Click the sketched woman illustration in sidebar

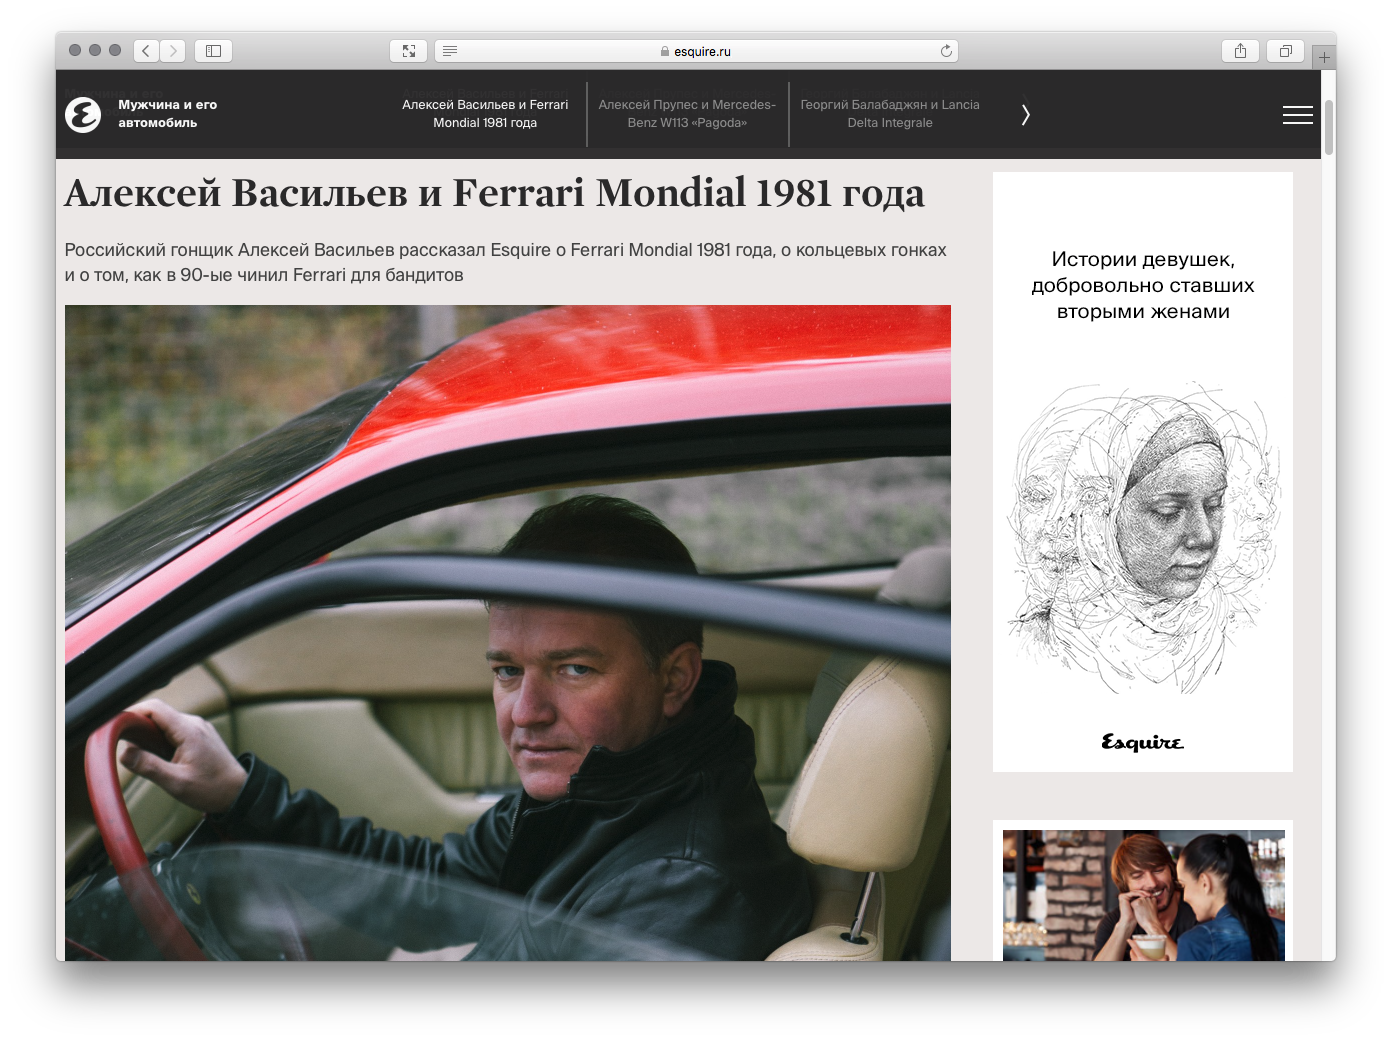[x=1143, y=537]
